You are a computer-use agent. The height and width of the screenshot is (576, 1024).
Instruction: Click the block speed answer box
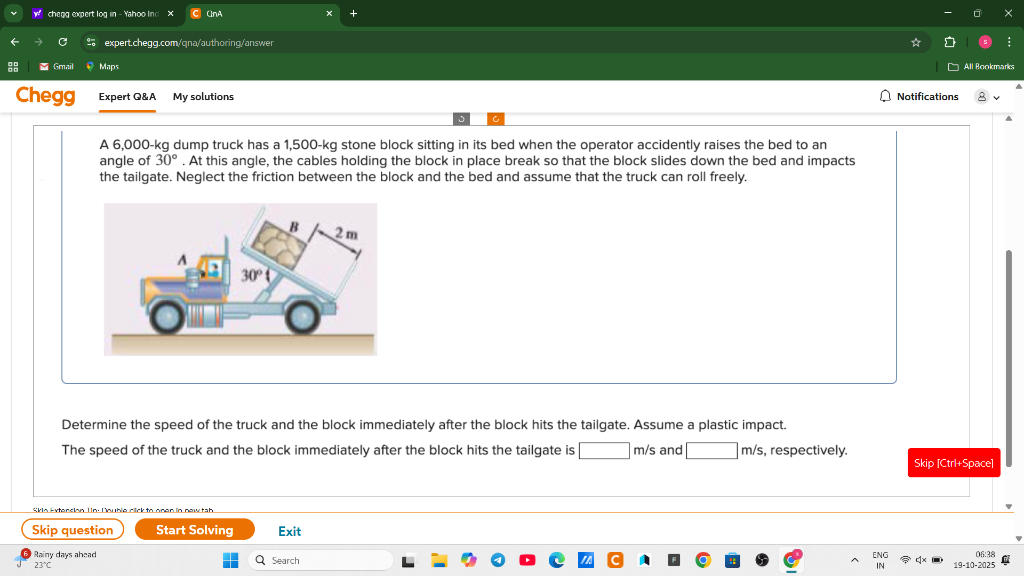point(712,451)
